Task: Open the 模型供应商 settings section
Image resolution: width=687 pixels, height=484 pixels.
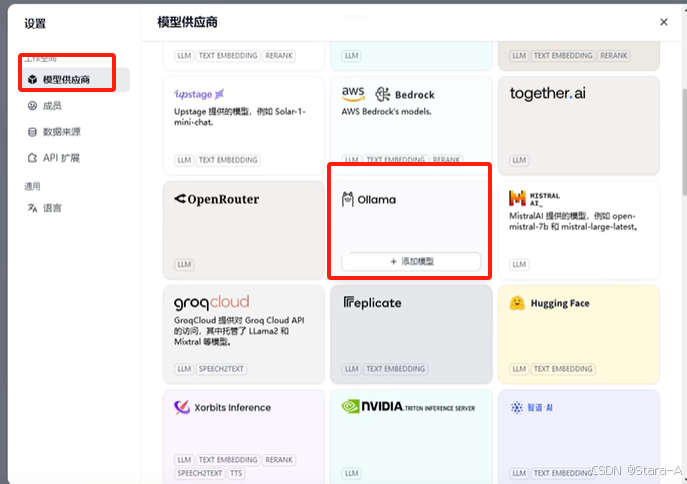Action: [x=75, y=80]
